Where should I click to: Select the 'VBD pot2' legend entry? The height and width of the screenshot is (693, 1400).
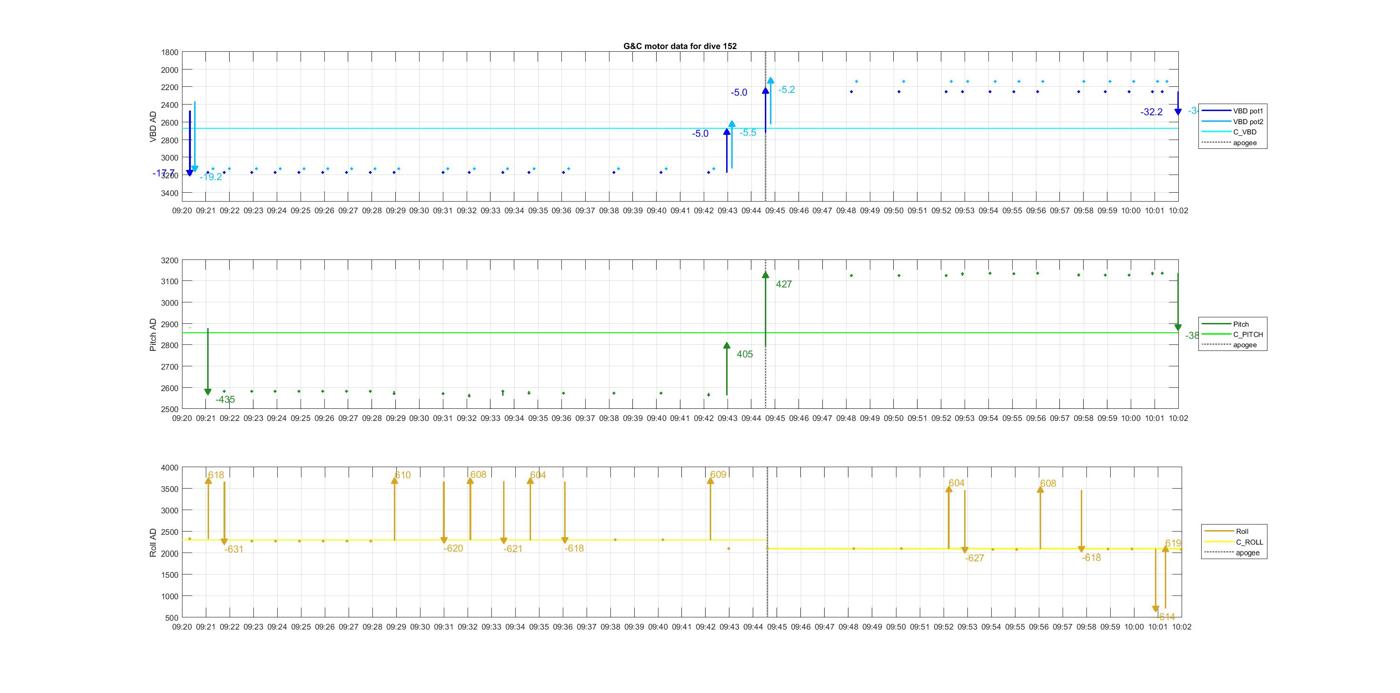click(x=1233, y=121)
